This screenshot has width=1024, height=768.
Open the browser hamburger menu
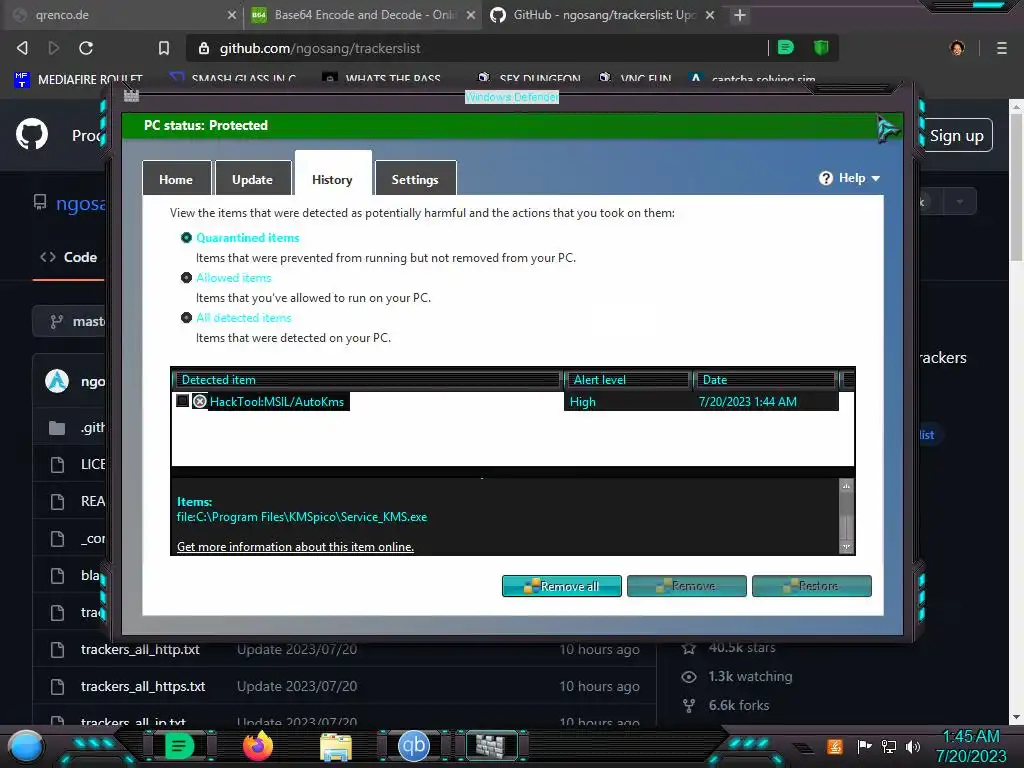point(1001,48)
